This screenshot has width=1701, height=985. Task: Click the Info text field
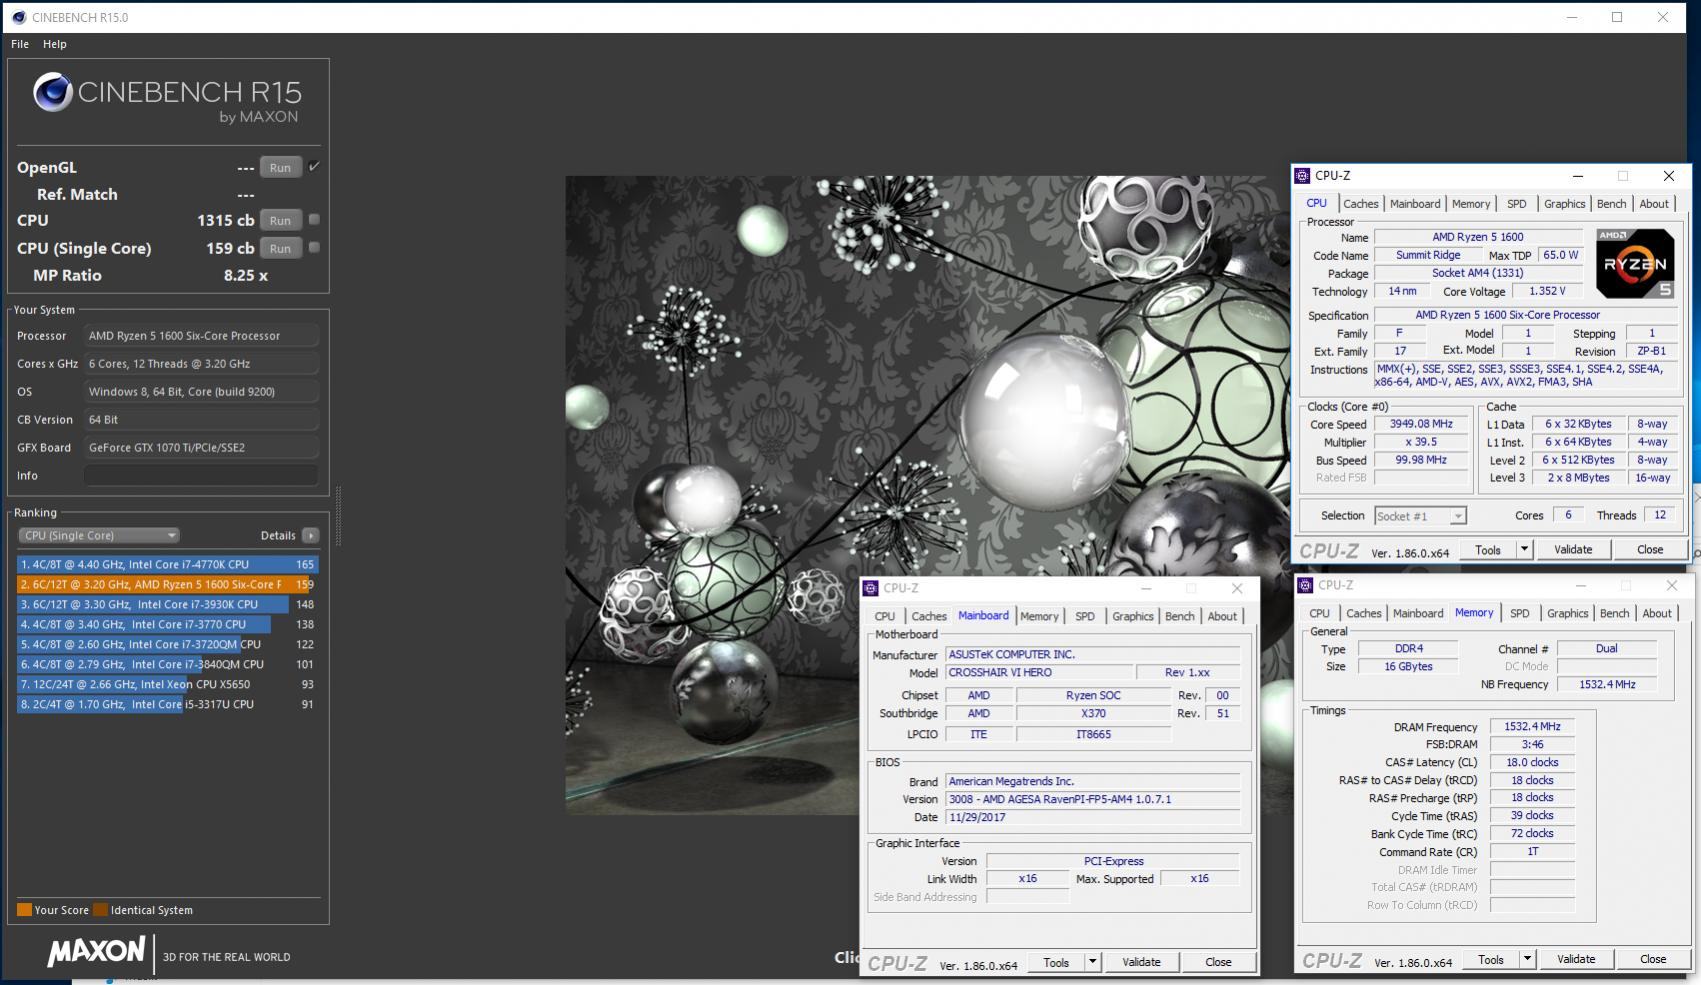[201, 476]
